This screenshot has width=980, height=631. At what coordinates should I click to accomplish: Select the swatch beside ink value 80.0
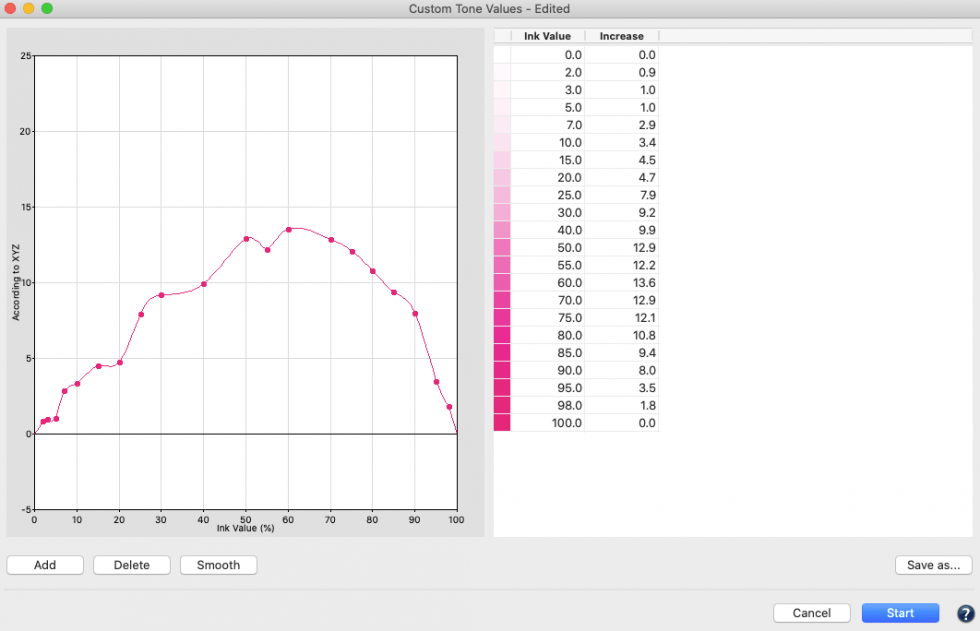[x=502, y=335]
